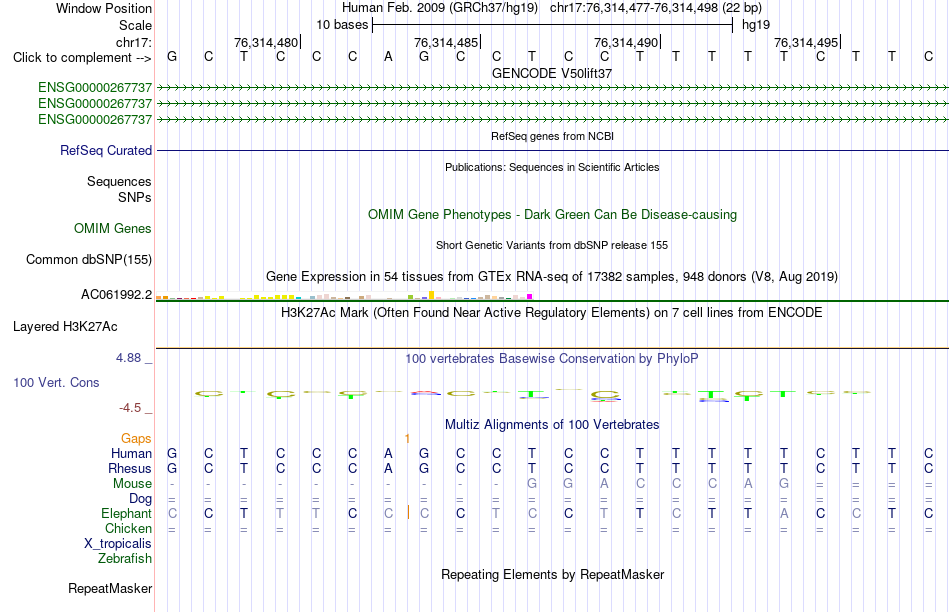Click the 'Common dbSNP(155)' track label

(89, 259)
